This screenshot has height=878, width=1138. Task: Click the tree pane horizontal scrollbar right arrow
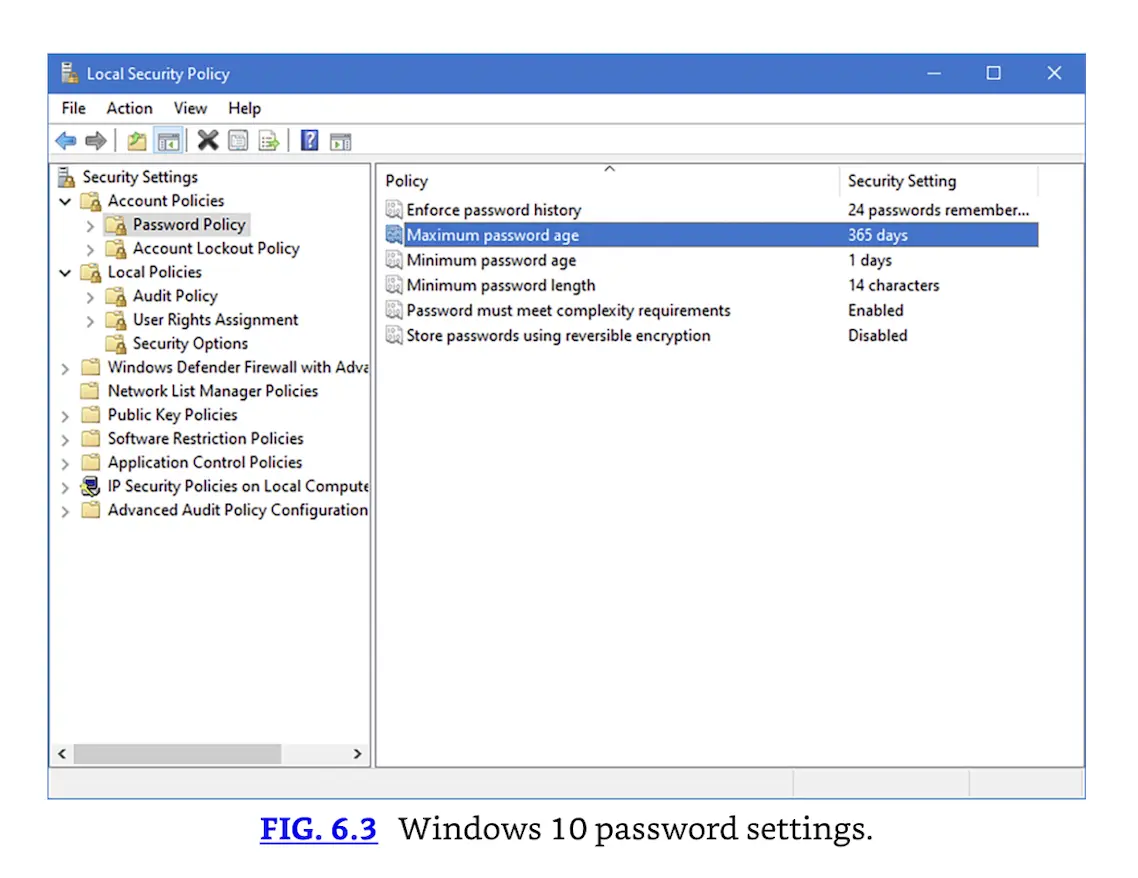(x=358, y=754)
